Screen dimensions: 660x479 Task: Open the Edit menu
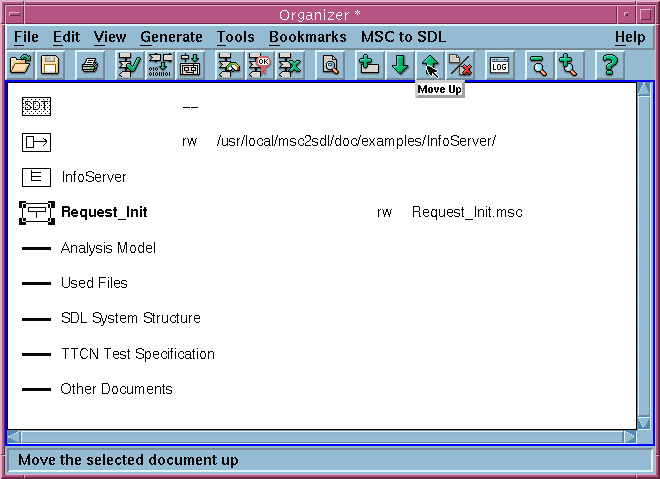pyautogui.click(x=66, y=37)
